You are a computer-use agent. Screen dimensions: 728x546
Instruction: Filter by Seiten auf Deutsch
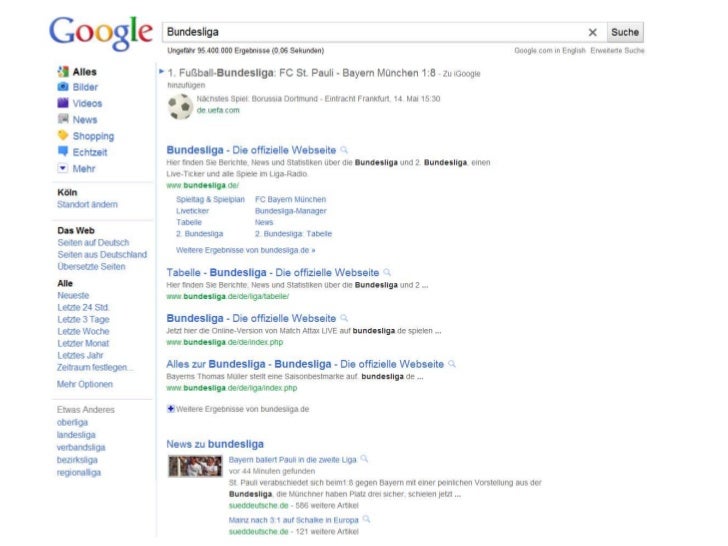pyautogui.click(x=93, y=242)
